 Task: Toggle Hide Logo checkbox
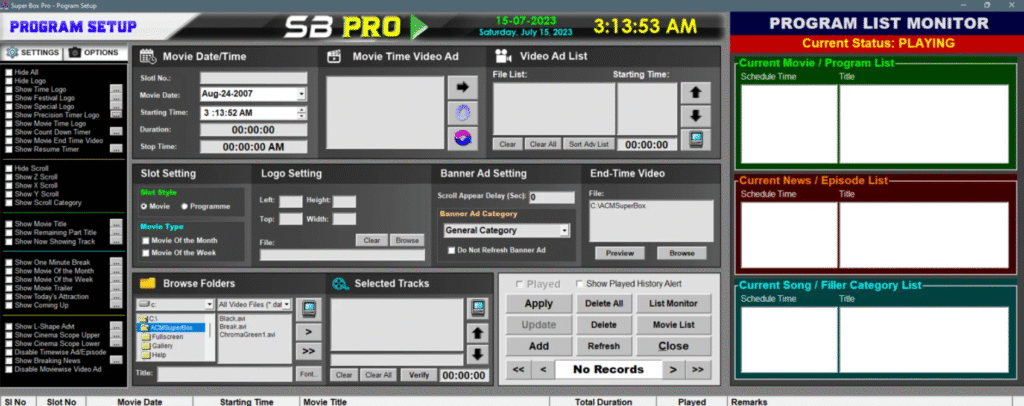click(x=8, y=81)
